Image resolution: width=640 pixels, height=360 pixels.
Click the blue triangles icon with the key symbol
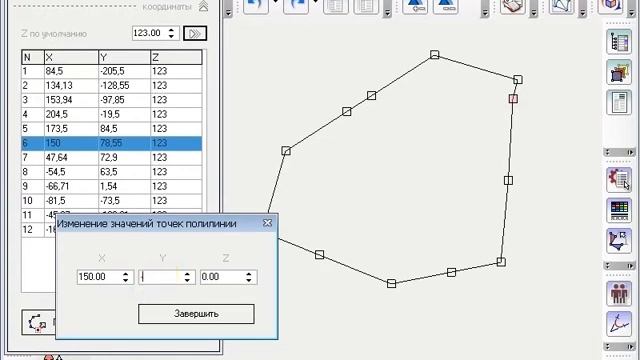415,6
